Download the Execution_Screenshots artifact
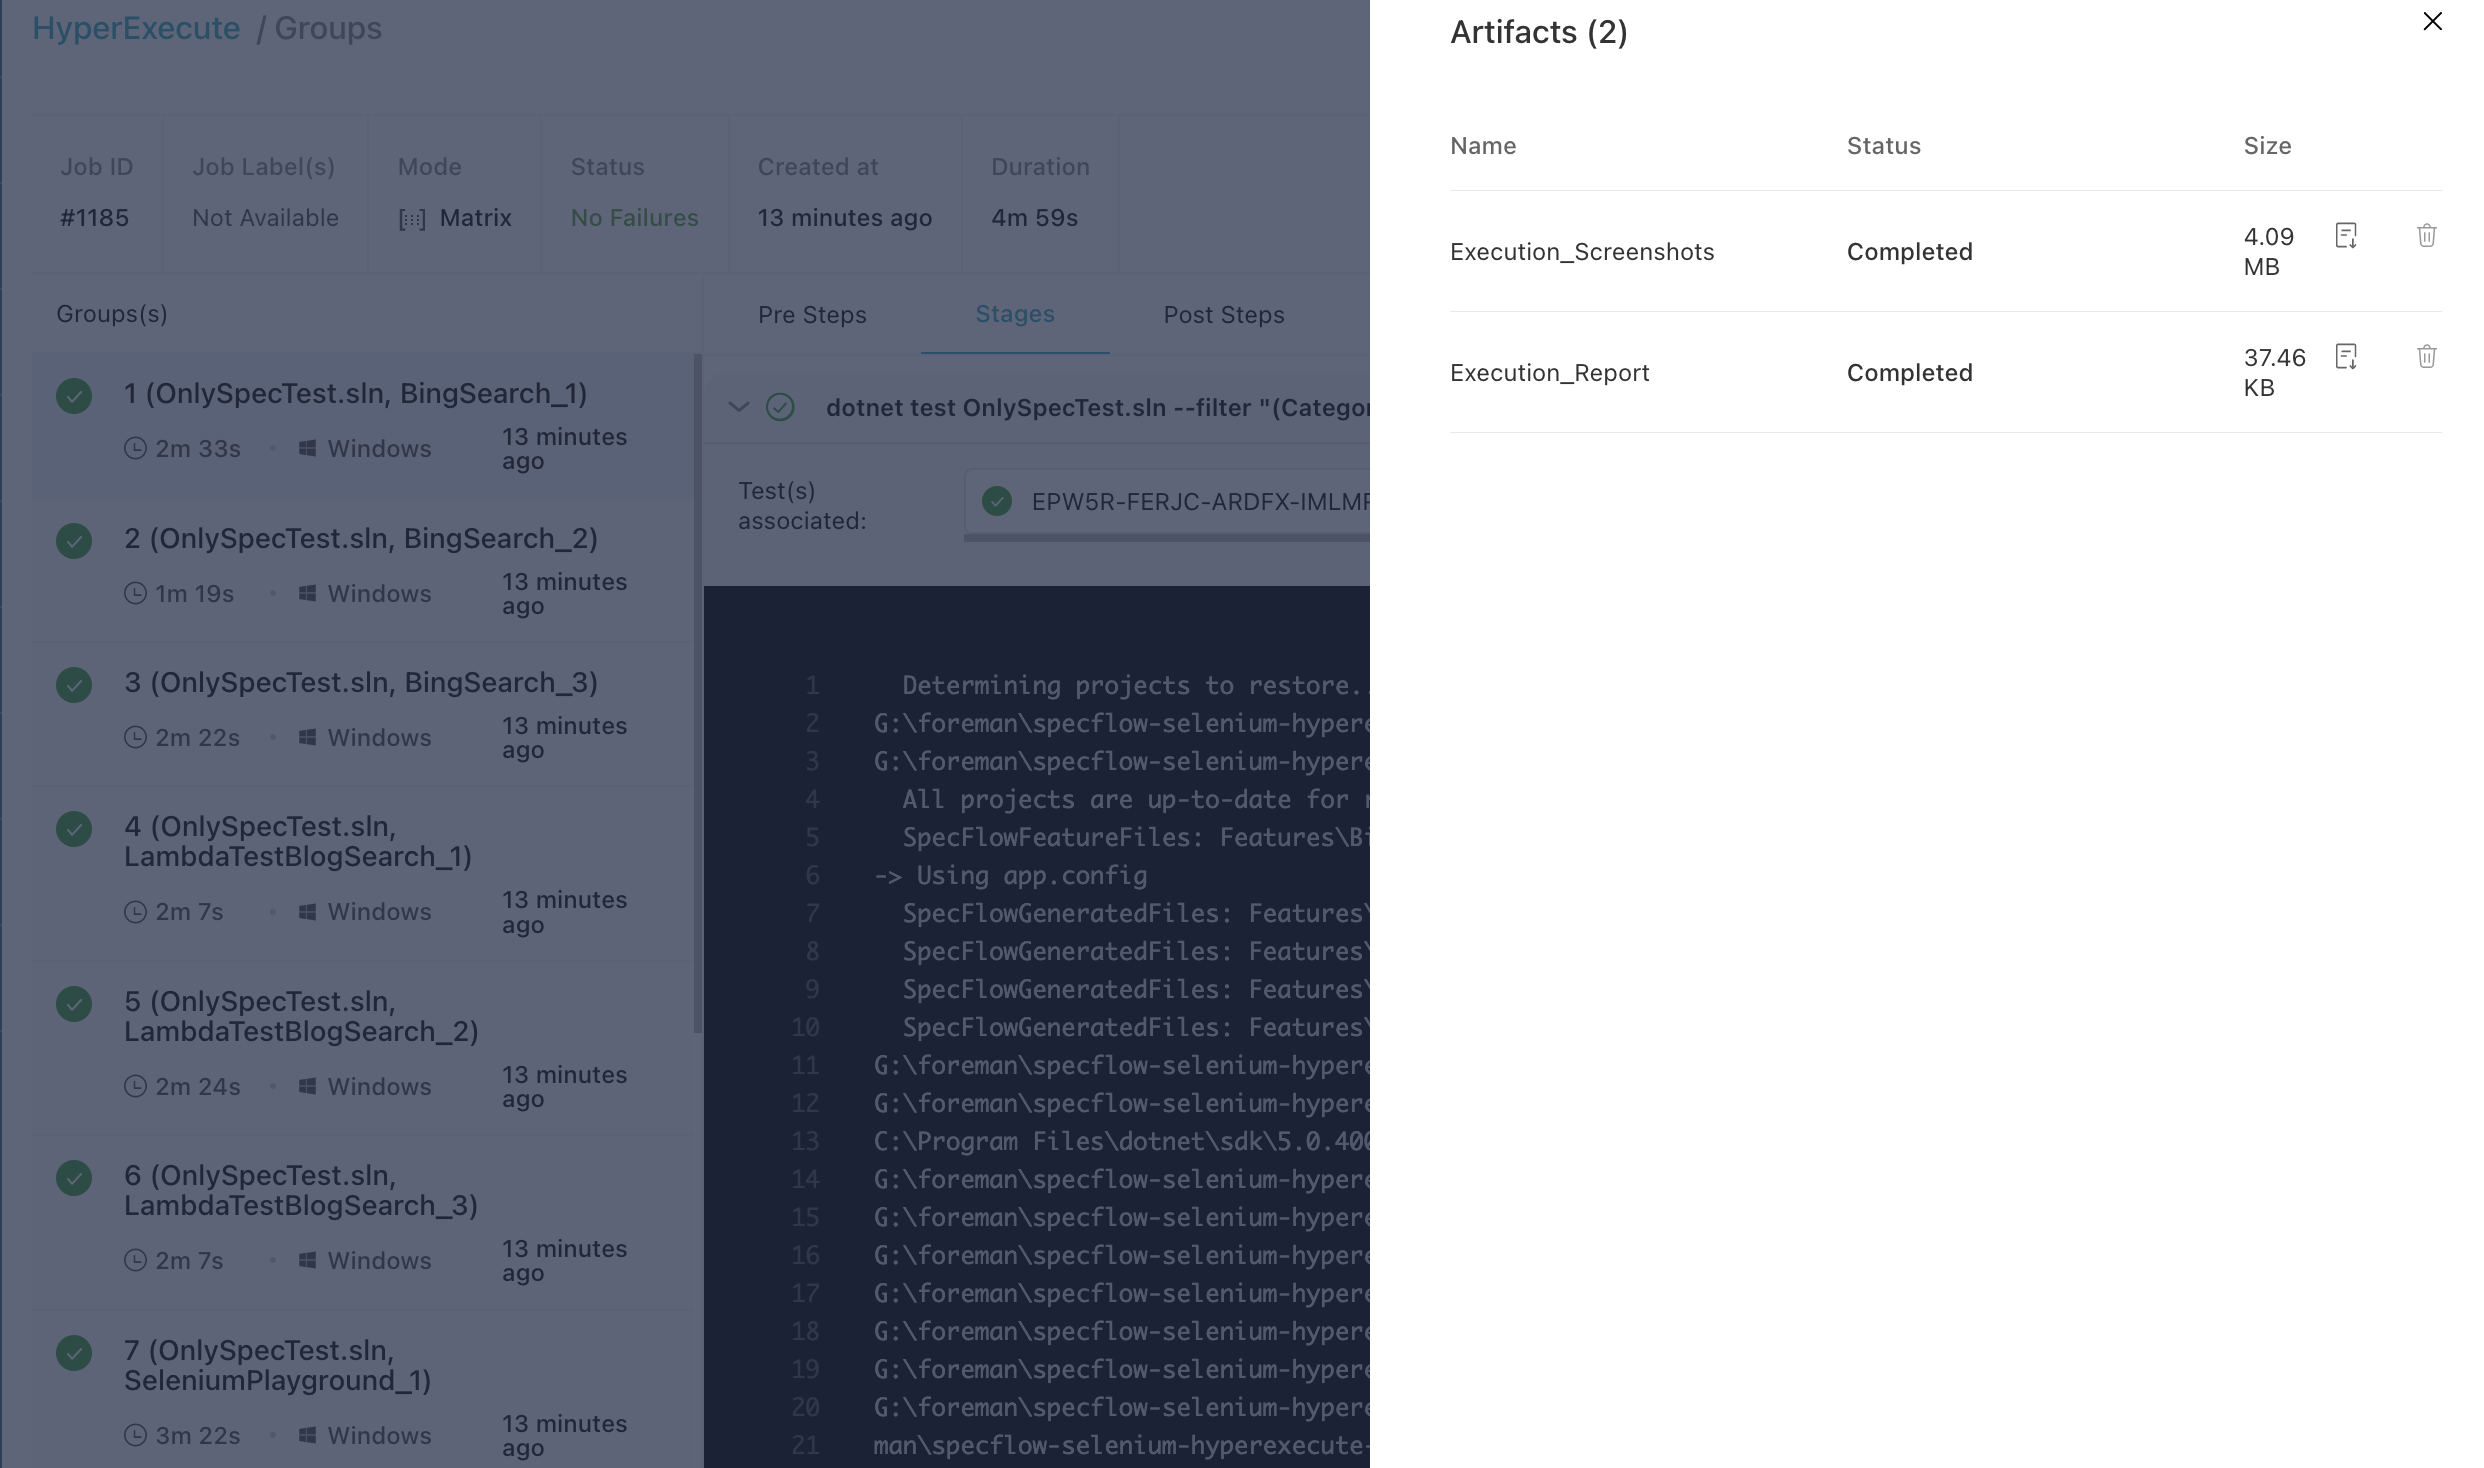Image resolution: width=2484 pixels, height=1468 pixels. (x=2346, y=236)
